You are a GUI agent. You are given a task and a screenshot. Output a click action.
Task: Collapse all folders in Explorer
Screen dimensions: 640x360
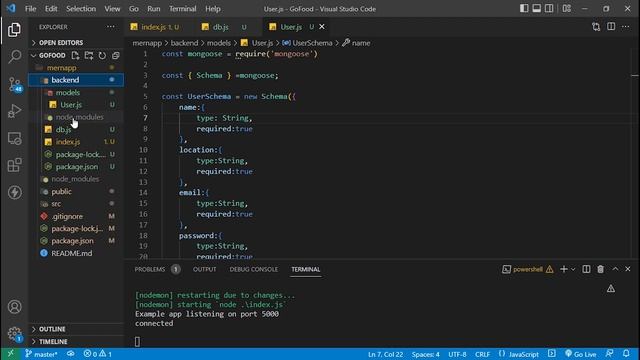tap(116, 56)
